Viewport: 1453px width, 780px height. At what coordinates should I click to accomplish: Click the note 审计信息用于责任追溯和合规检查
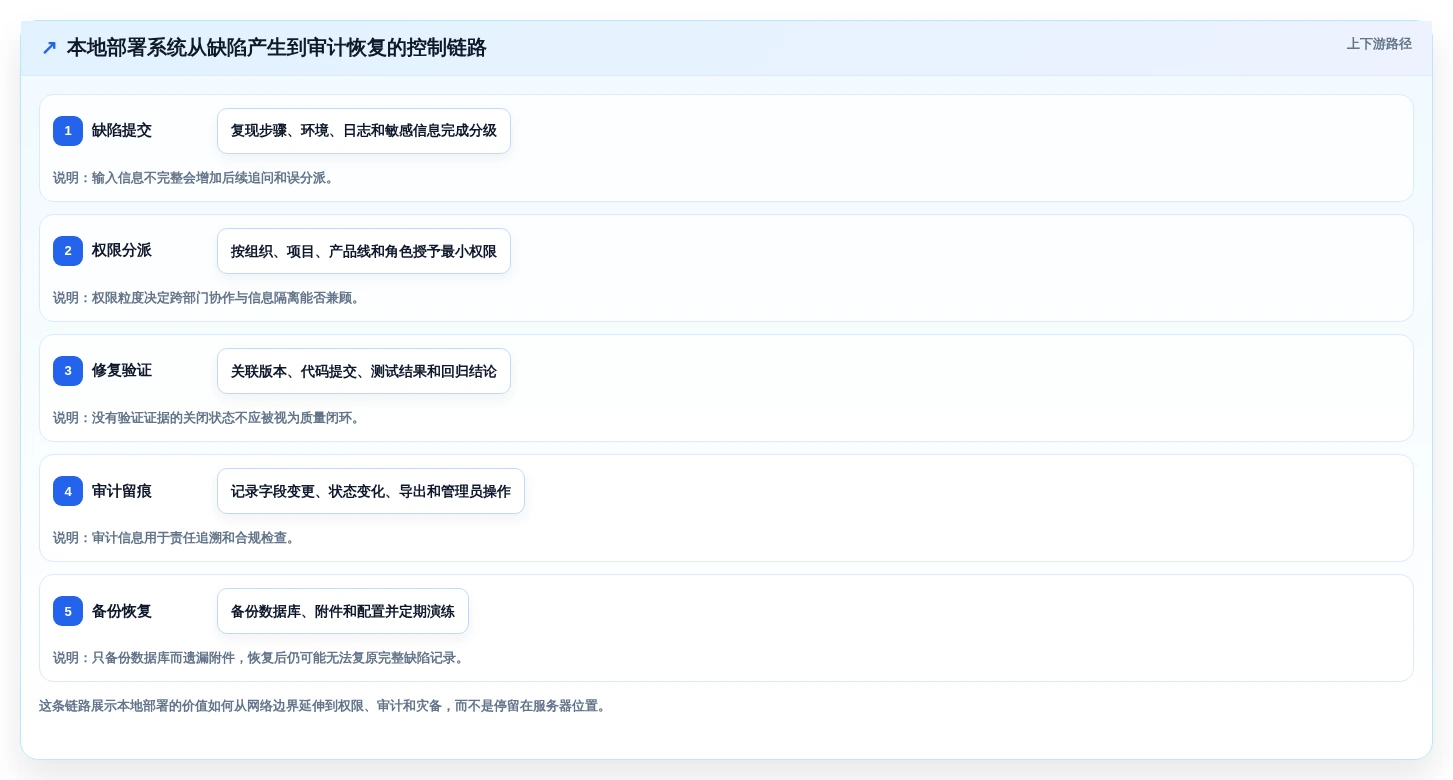click(x=175, y=538)
